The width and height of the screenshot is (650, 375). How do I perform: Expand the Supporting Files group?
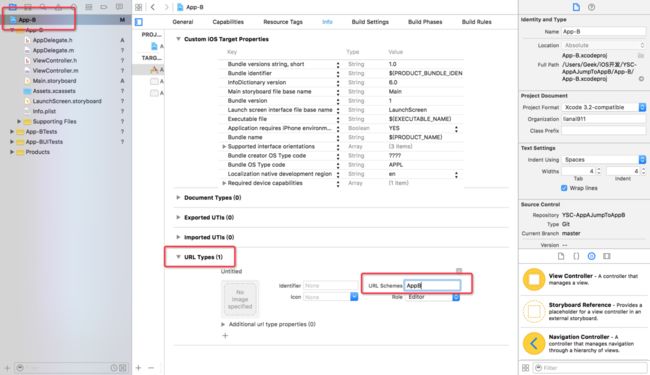[x=19, y=121]
